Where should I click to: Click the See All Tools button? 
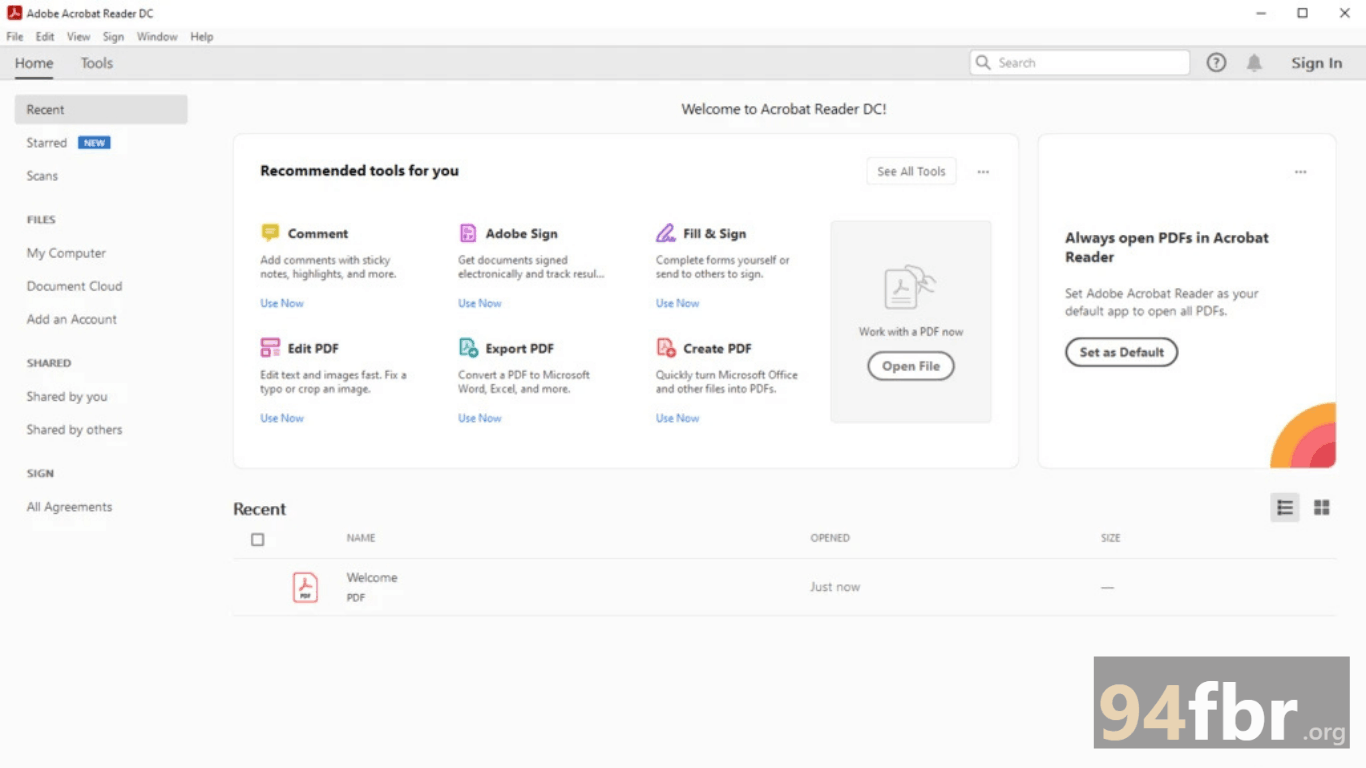coord(911,172)
